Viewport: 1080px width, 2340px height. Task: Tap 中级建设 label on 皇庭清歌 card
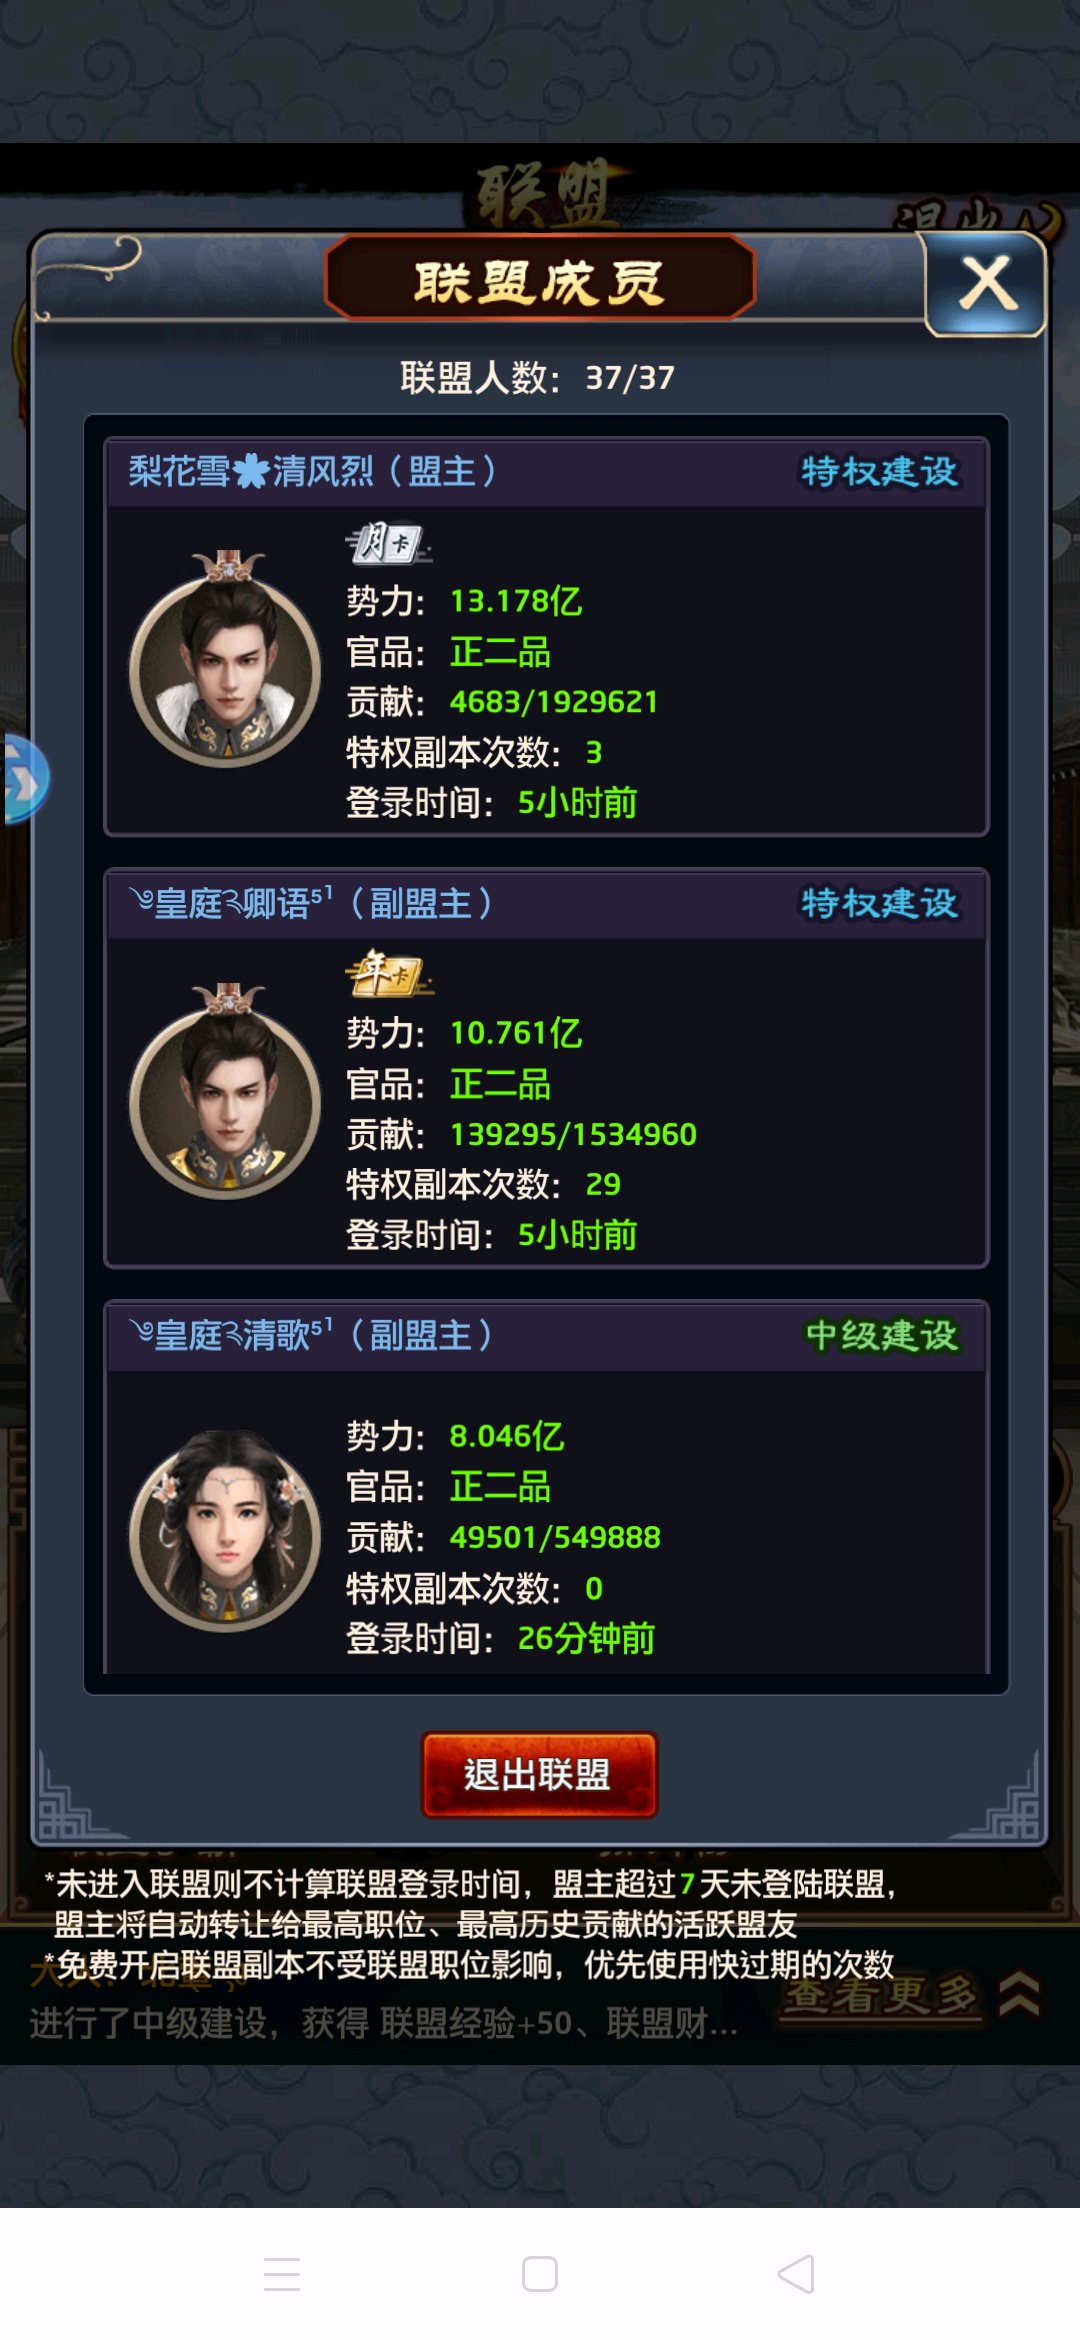click(x=881, y=1335)
